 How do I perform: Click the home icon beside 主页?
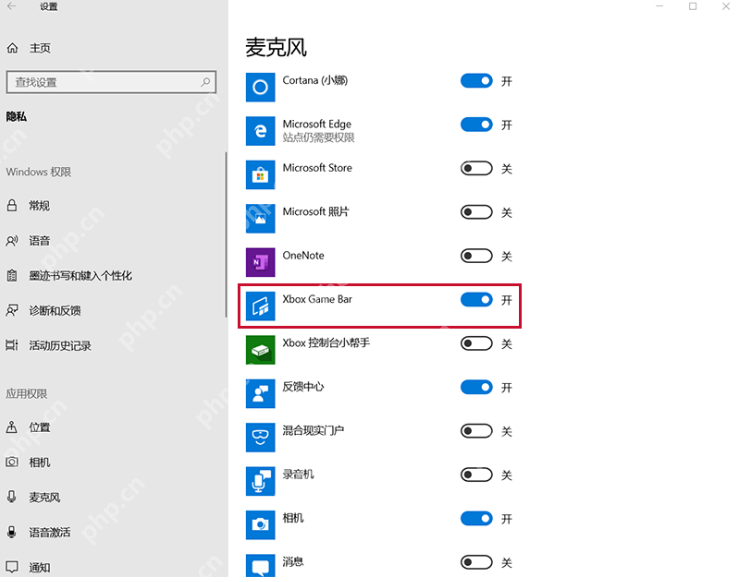tap(12, 48)
